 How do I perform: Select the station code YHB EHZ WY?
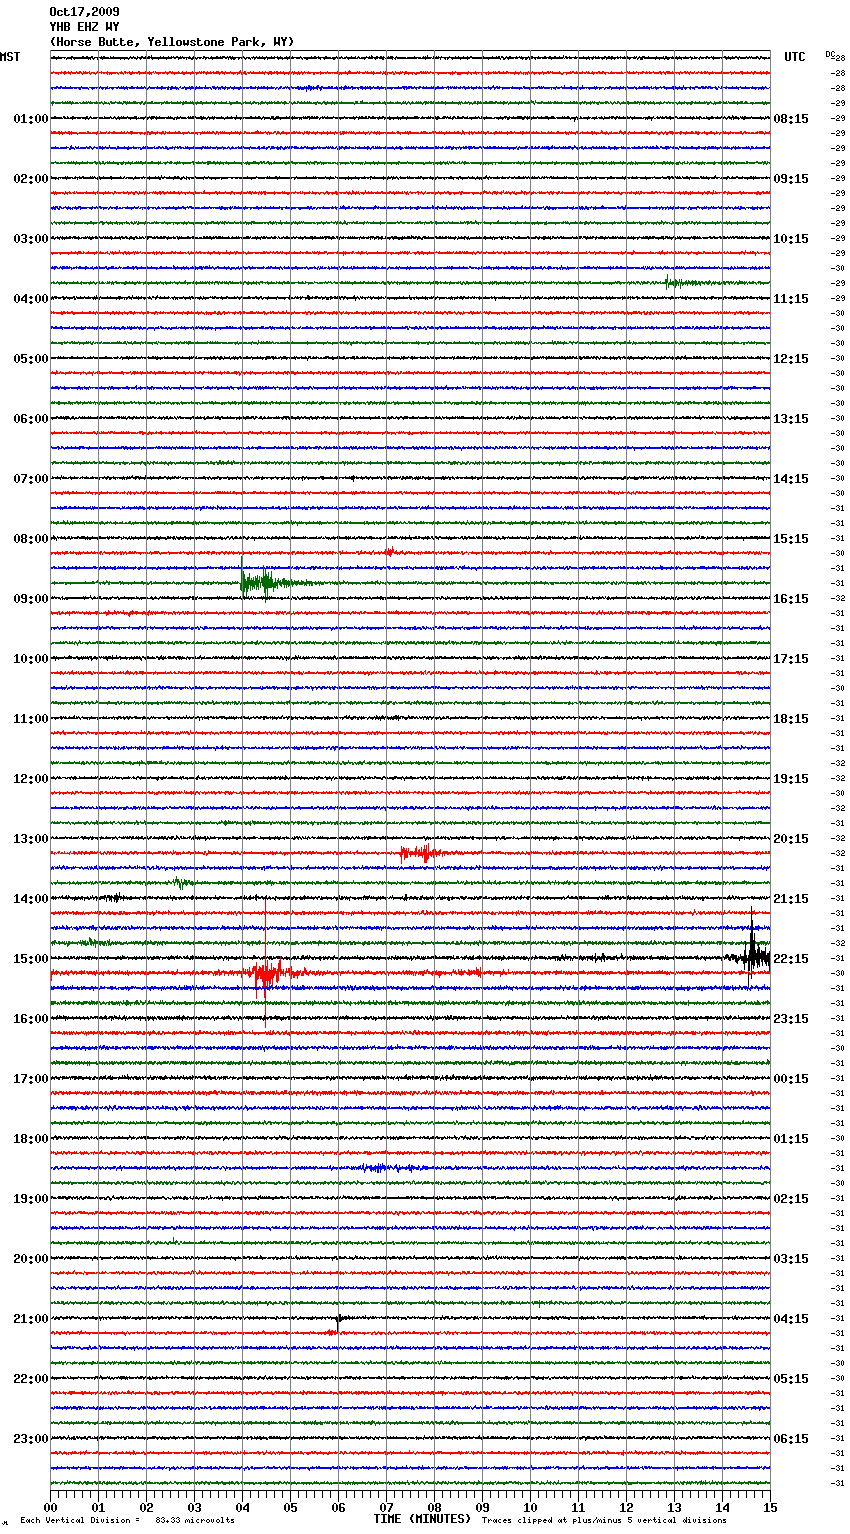point(84,27)
